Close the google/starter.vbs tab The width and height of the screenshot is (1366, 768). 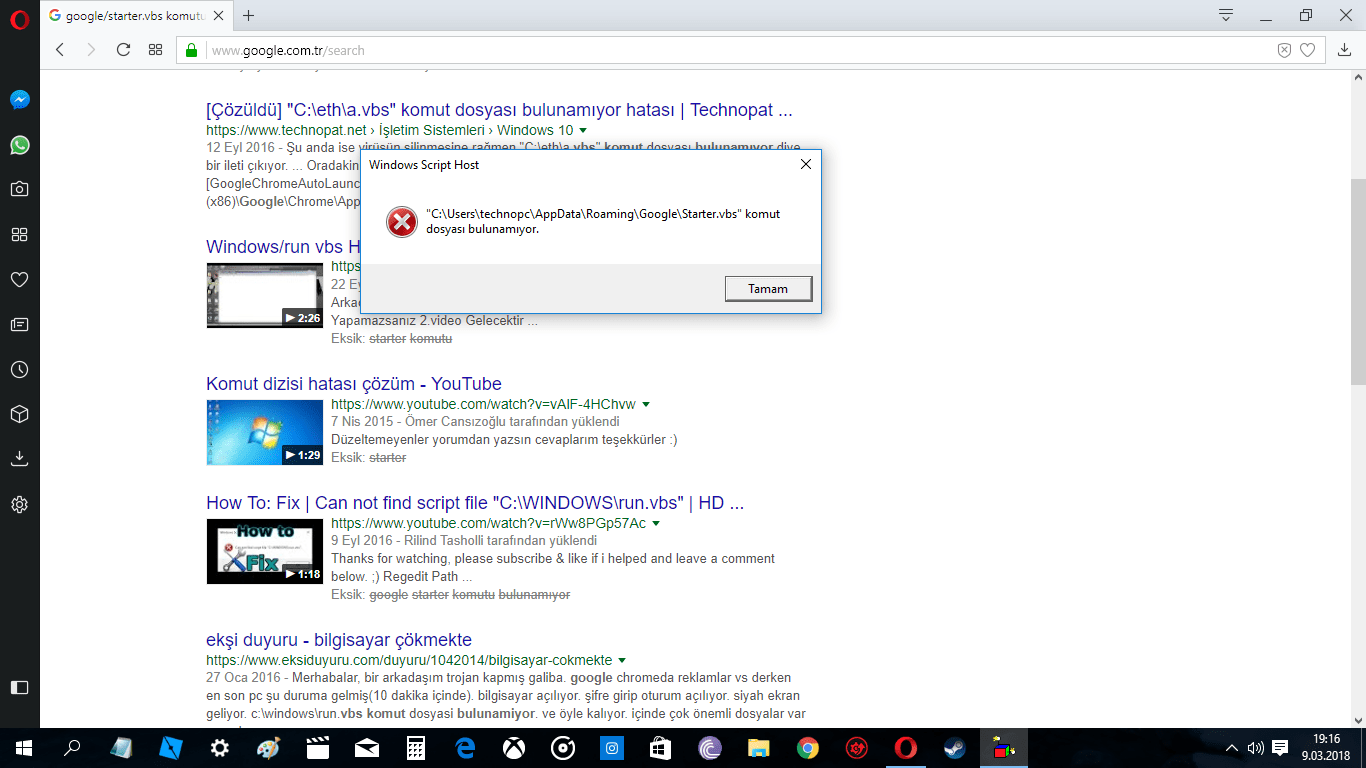(x=219, y=16)
